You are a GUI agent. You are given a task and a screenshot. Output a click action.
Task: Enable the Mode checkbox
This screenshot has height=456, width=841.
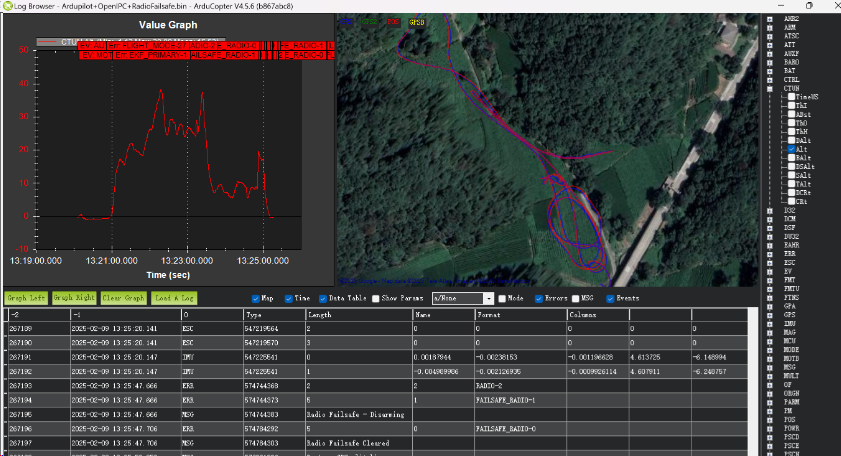502,298
